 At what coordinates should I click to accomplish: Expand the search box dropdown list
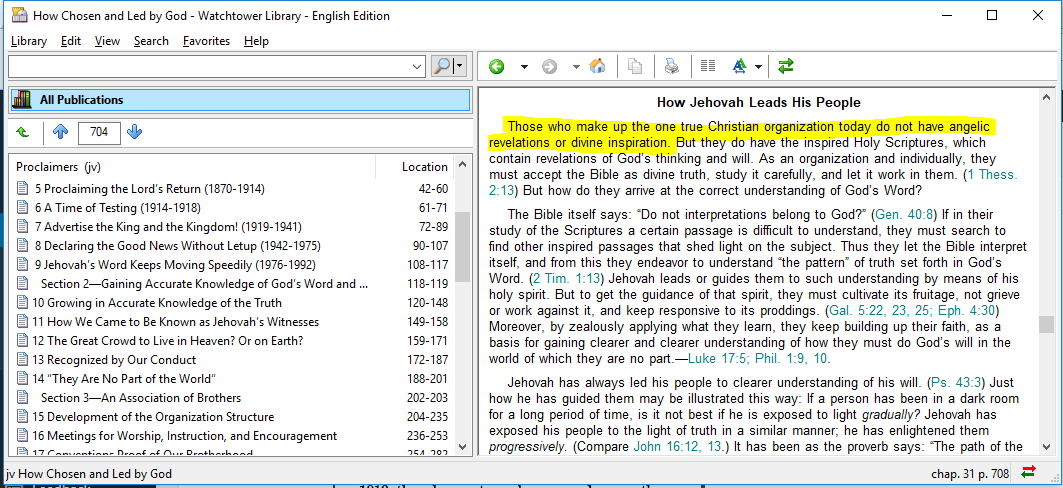[x=417, y=66]
